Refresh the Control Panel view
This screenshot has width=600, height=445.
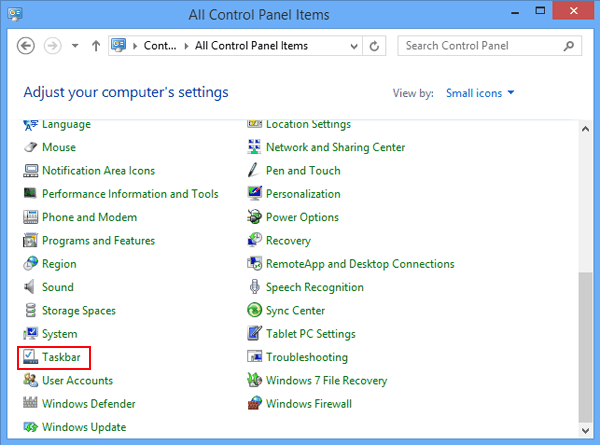(x=374, y=46)
